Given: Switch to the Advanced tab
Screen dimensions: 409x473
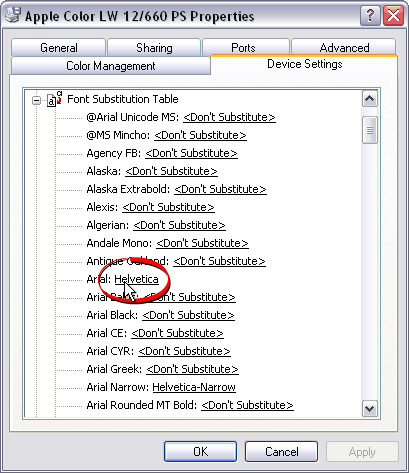Looking at the screenshot, I should tap(344, 48).
